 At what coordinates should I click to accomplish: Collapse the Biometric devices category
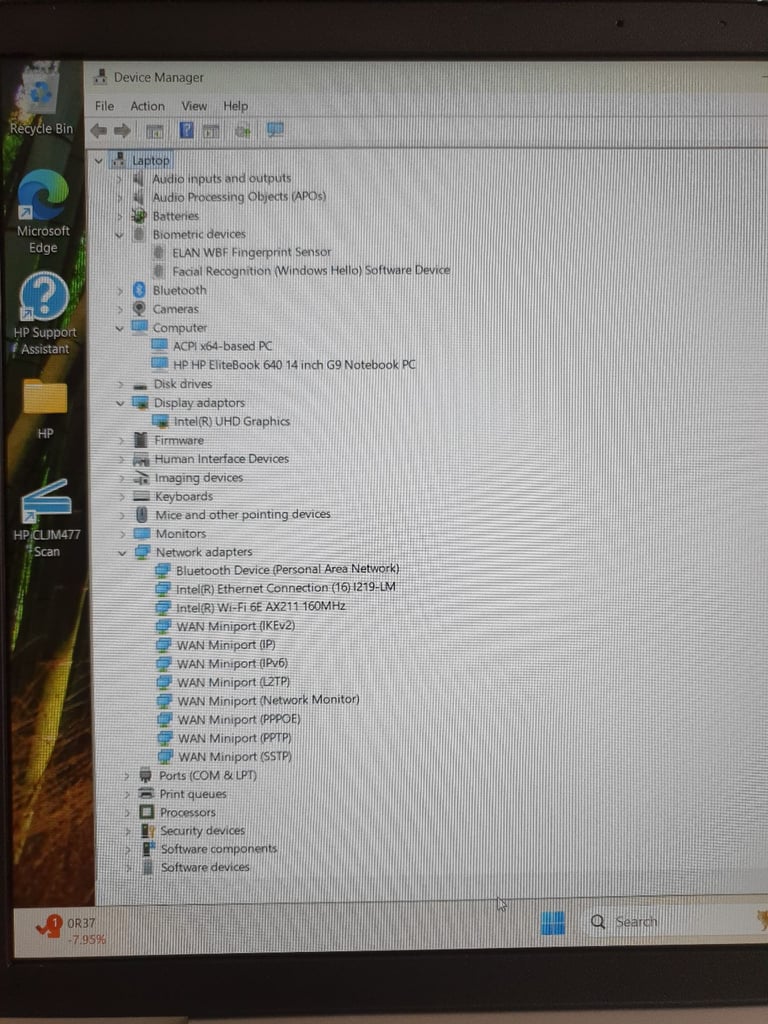pos(119,234)
